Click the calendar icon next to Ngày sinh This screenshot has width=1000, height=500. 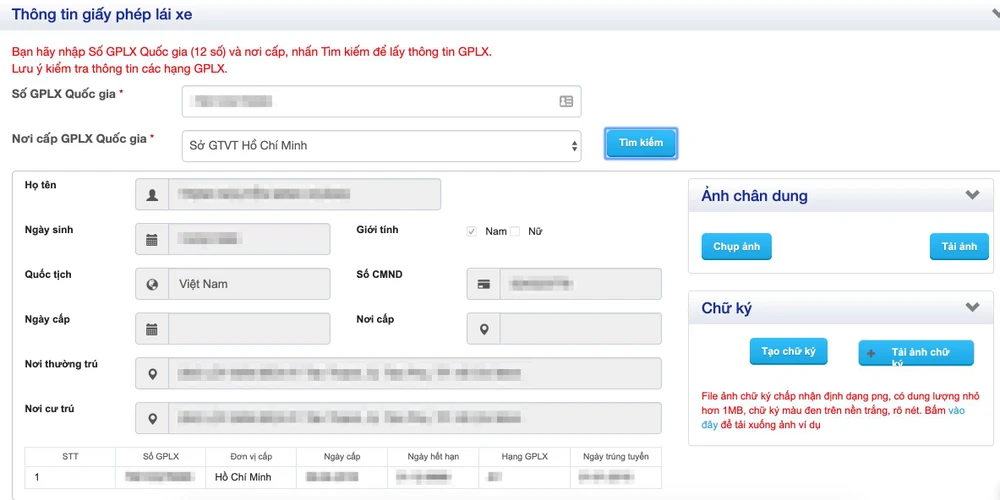pos(152,240)
